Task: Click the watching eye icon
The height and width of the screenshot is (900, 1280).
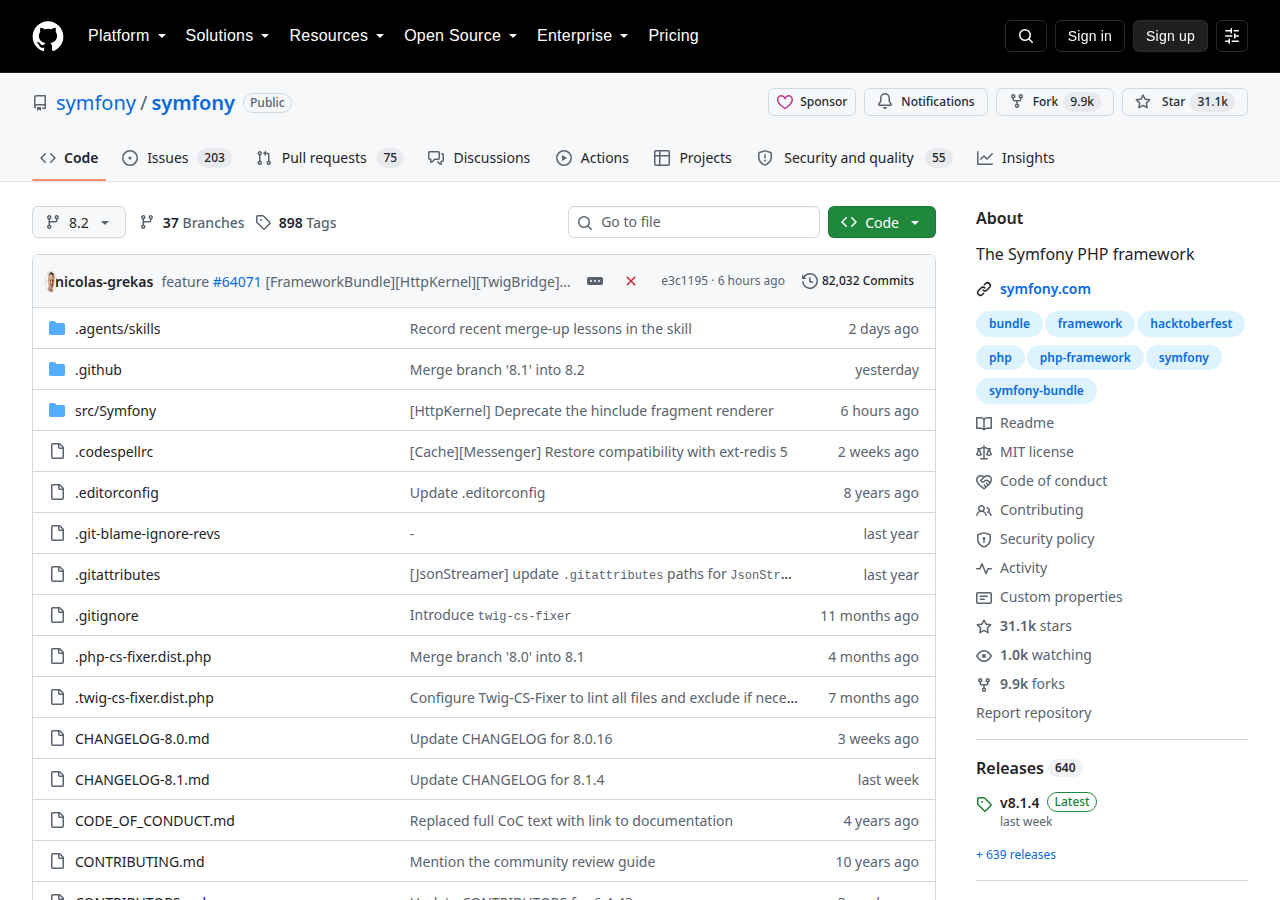Action: [x=984, y=655]
